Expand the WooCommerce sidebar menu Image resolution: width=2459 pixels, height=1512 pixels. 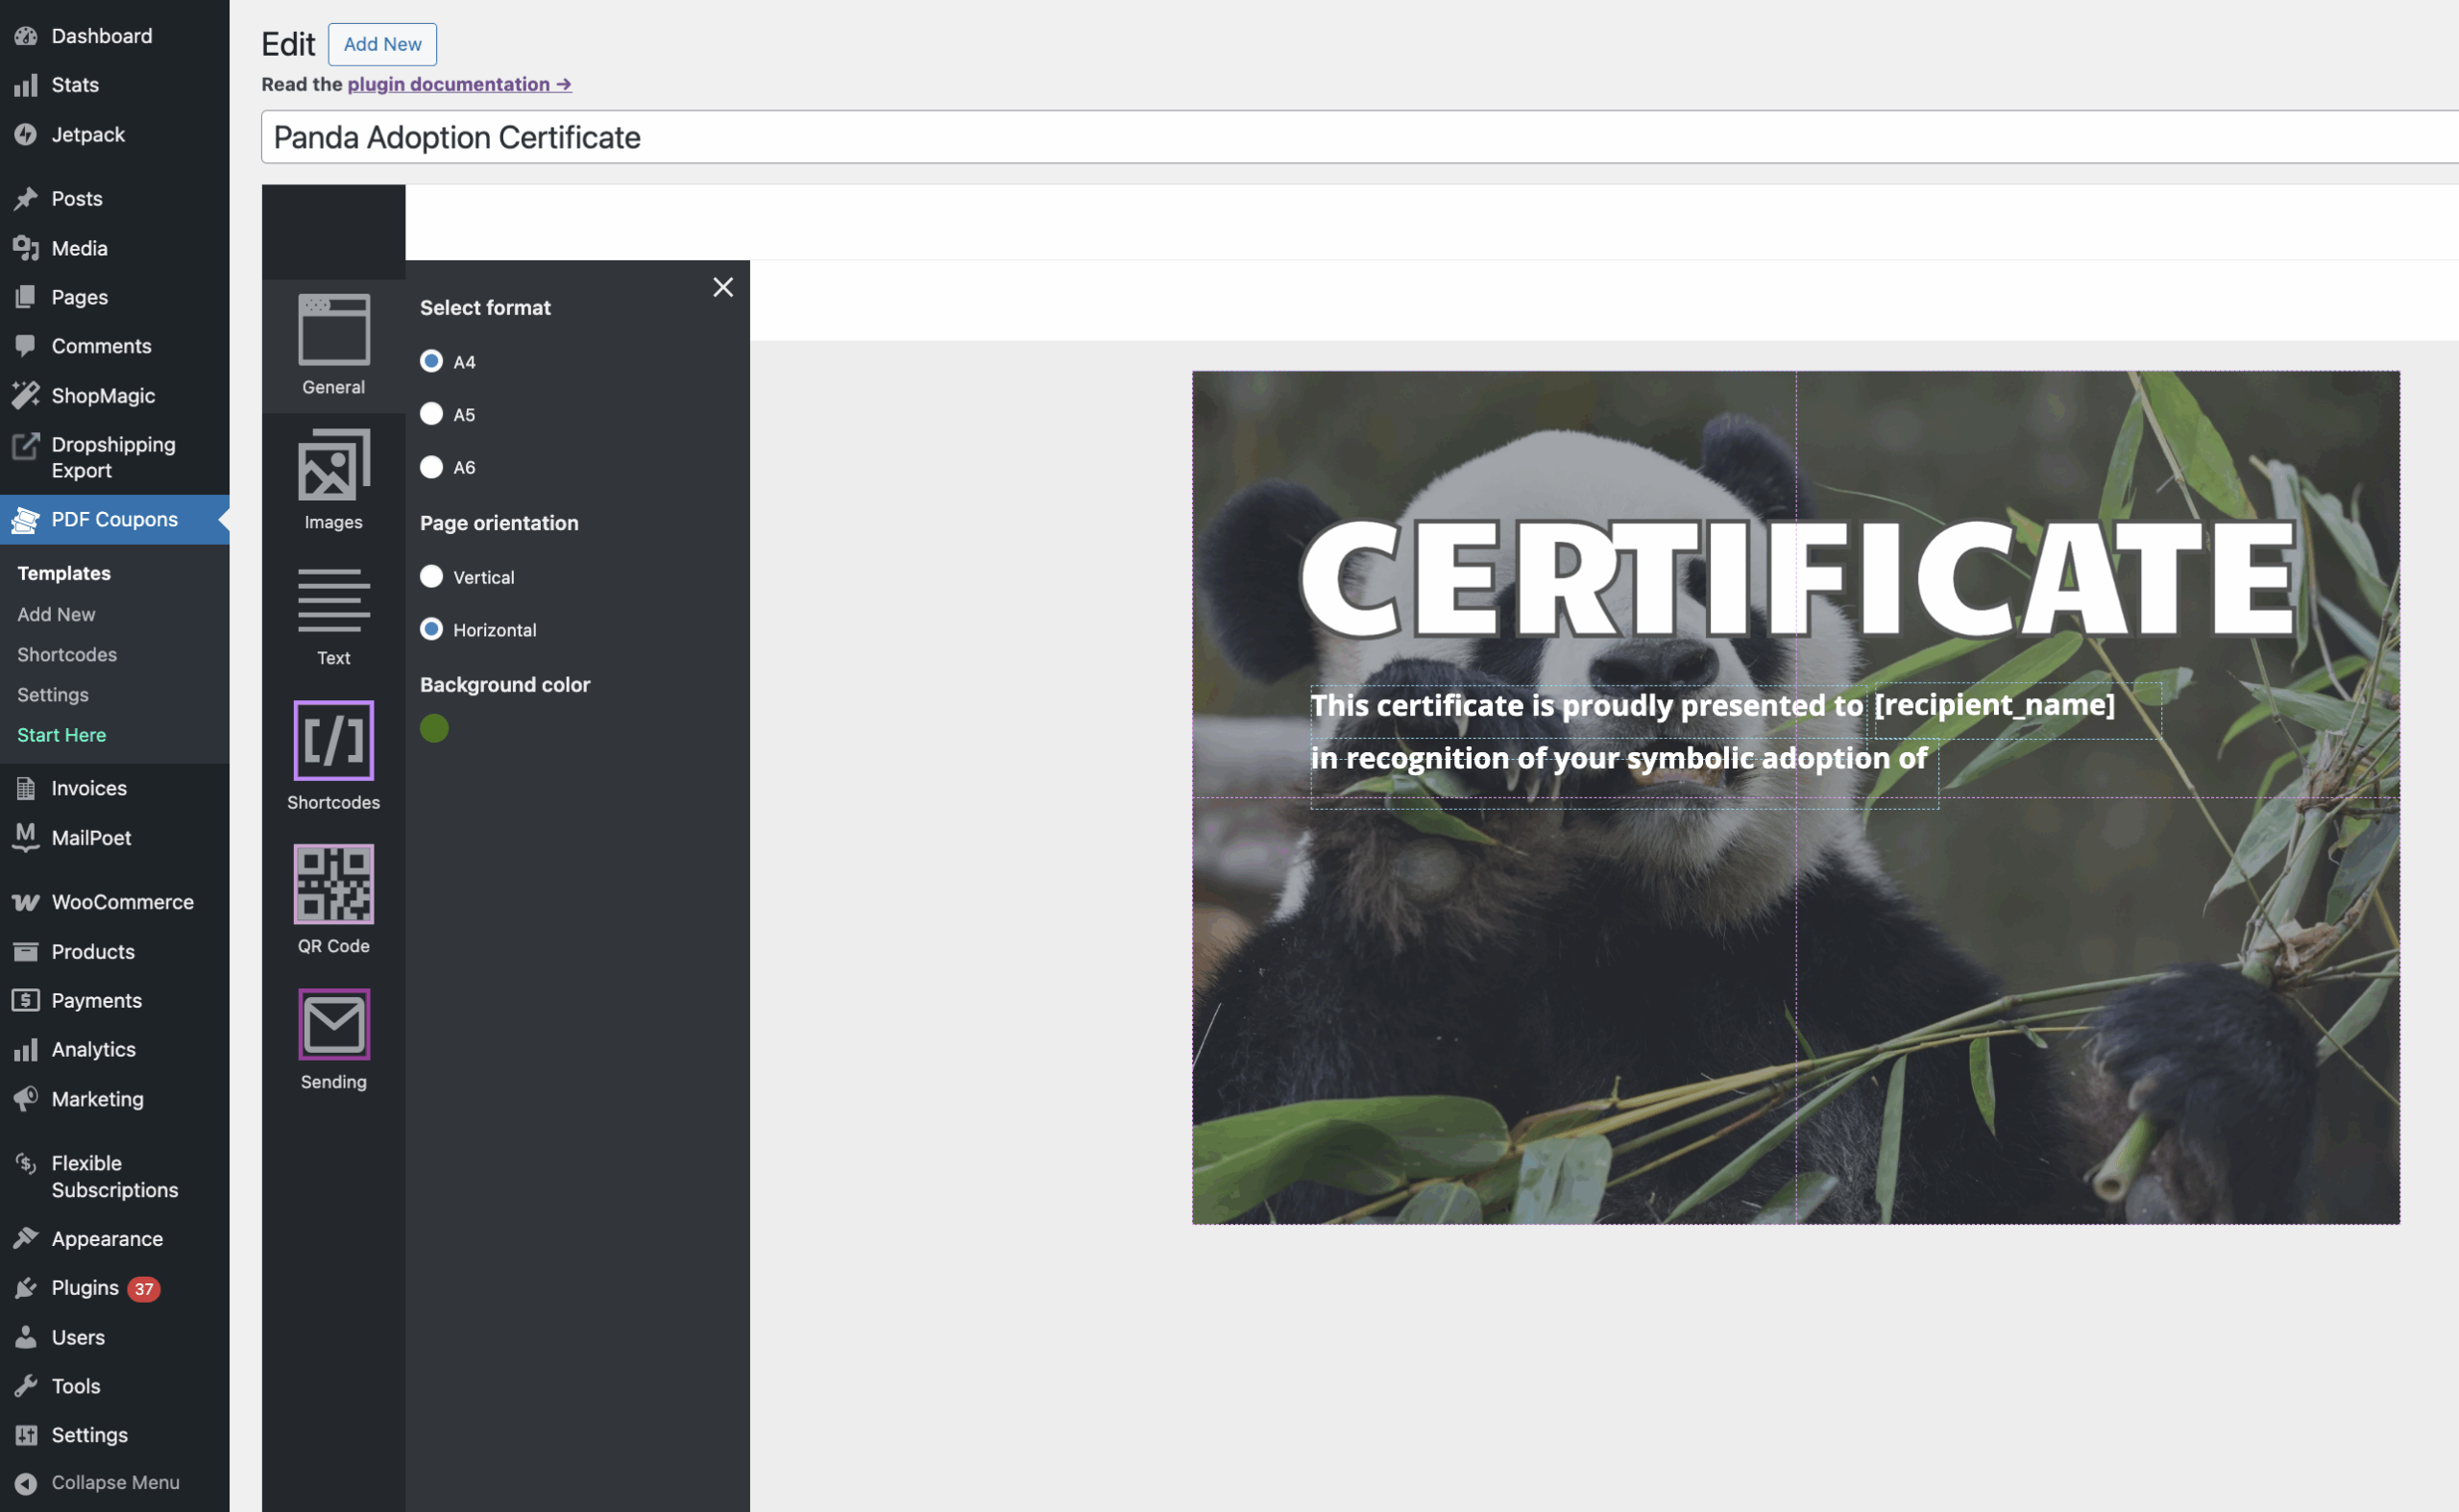122,901
